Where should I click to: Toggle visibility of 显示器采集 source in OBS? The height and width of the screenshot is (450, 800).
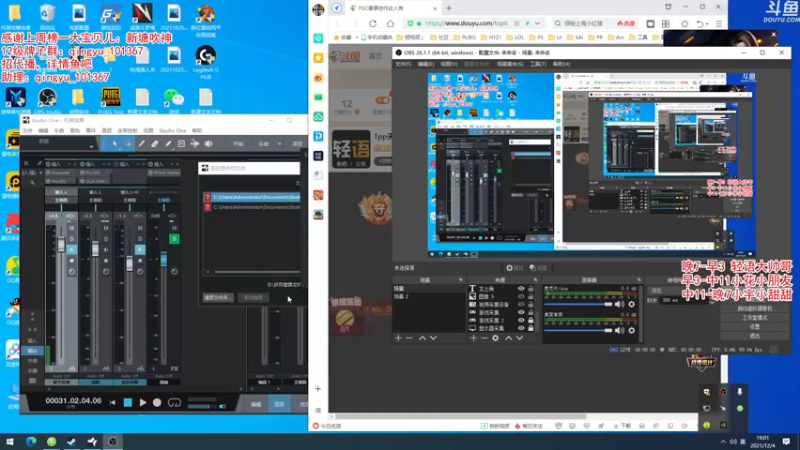(521, 328)
